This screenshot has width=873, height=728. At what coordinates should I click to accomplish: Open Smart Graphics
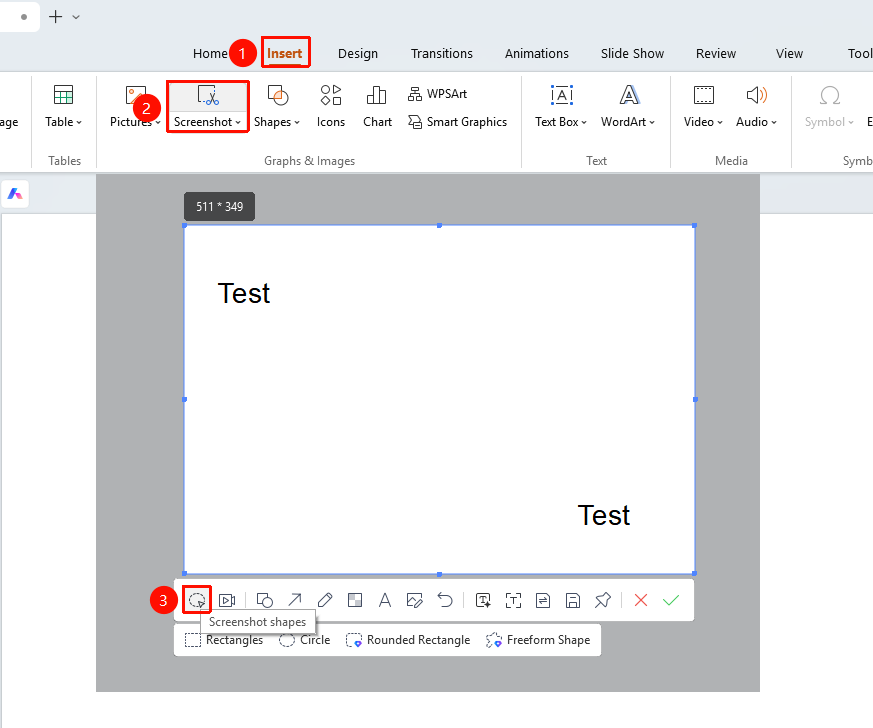[x=457, y=122]
